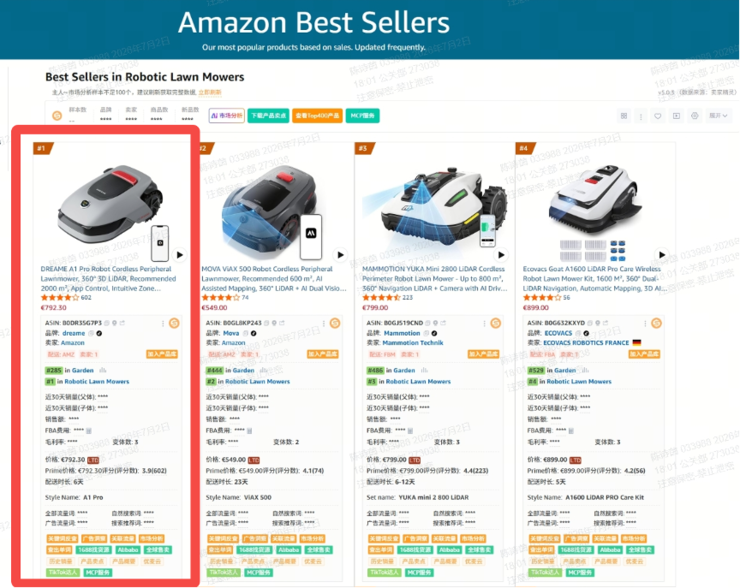Switch to grid view icon in toolbar

click(624, 116)
